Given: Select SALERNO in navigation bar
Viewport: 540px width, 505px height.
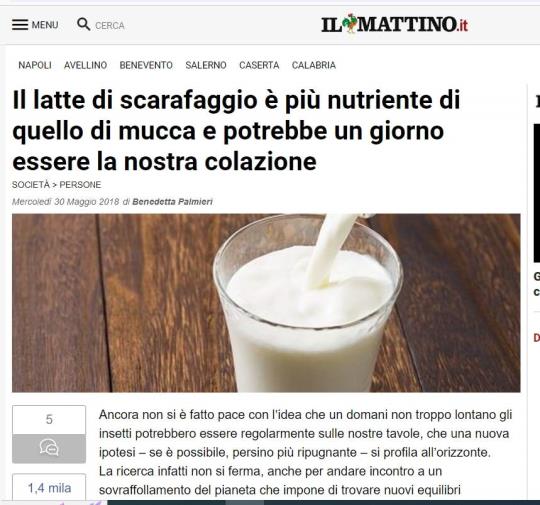Looking at the screenshot, I should click(206, 65).
